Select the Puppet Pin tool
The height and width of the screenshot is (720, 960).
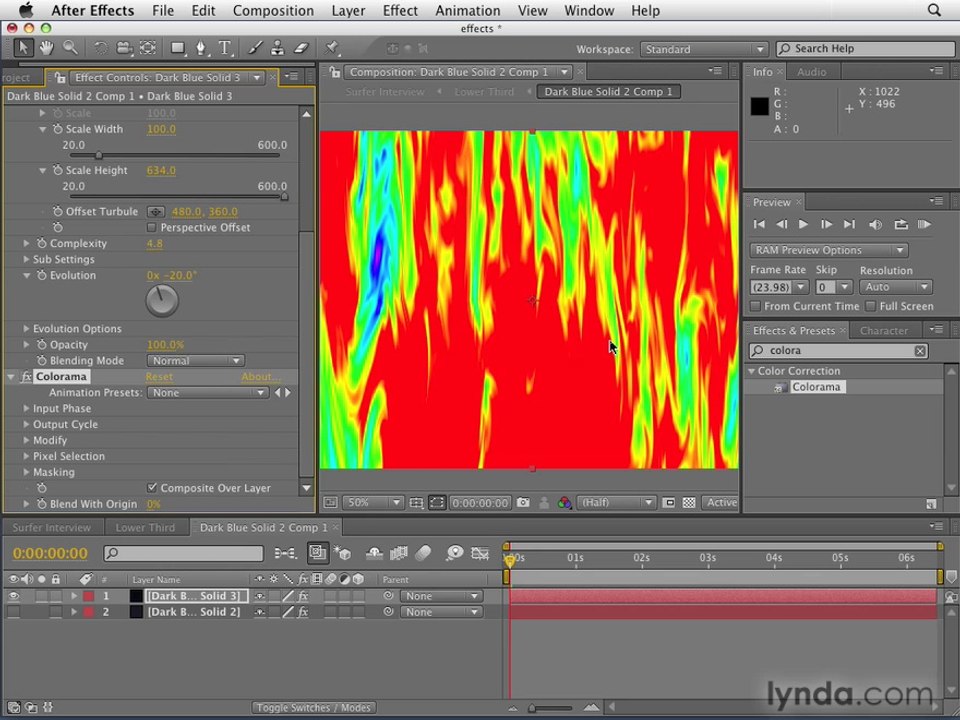[x=331, y=48]
